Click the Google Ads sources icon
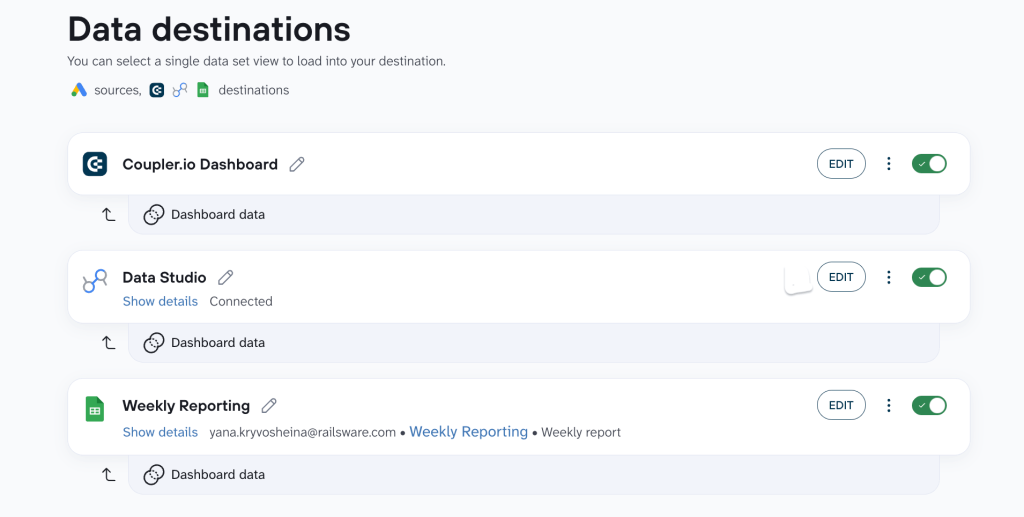Screen dimensions: 1024x517 click(79, 90)
